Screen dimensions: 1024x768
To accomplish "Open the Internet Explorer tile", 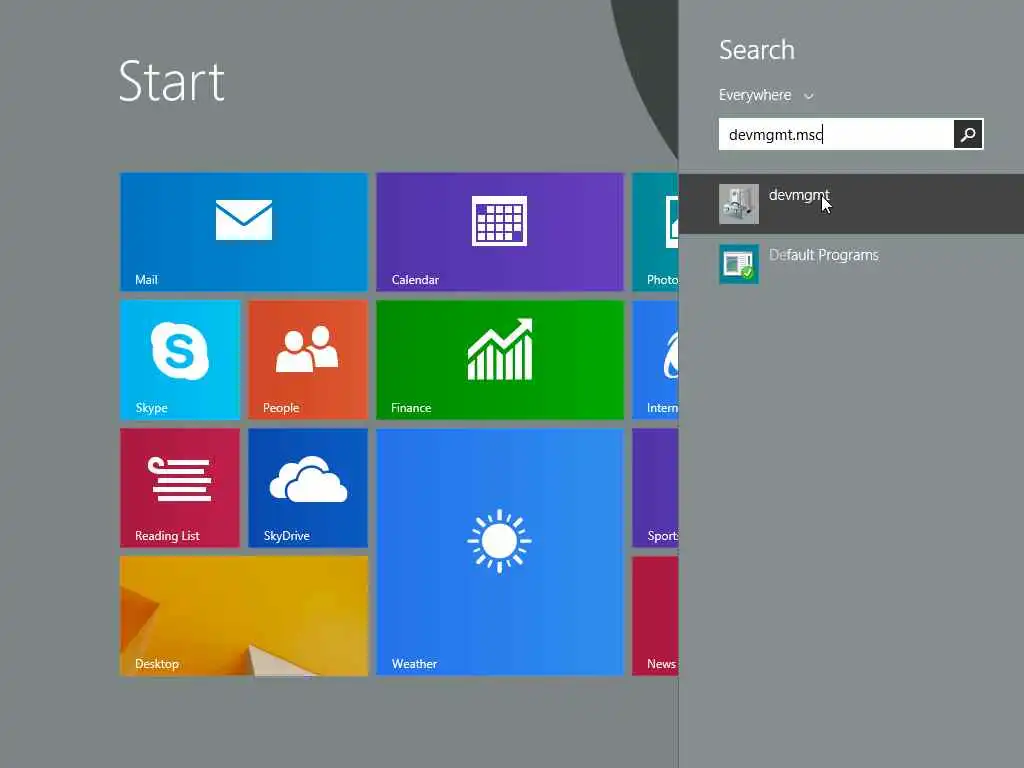I will click(655, 360).
